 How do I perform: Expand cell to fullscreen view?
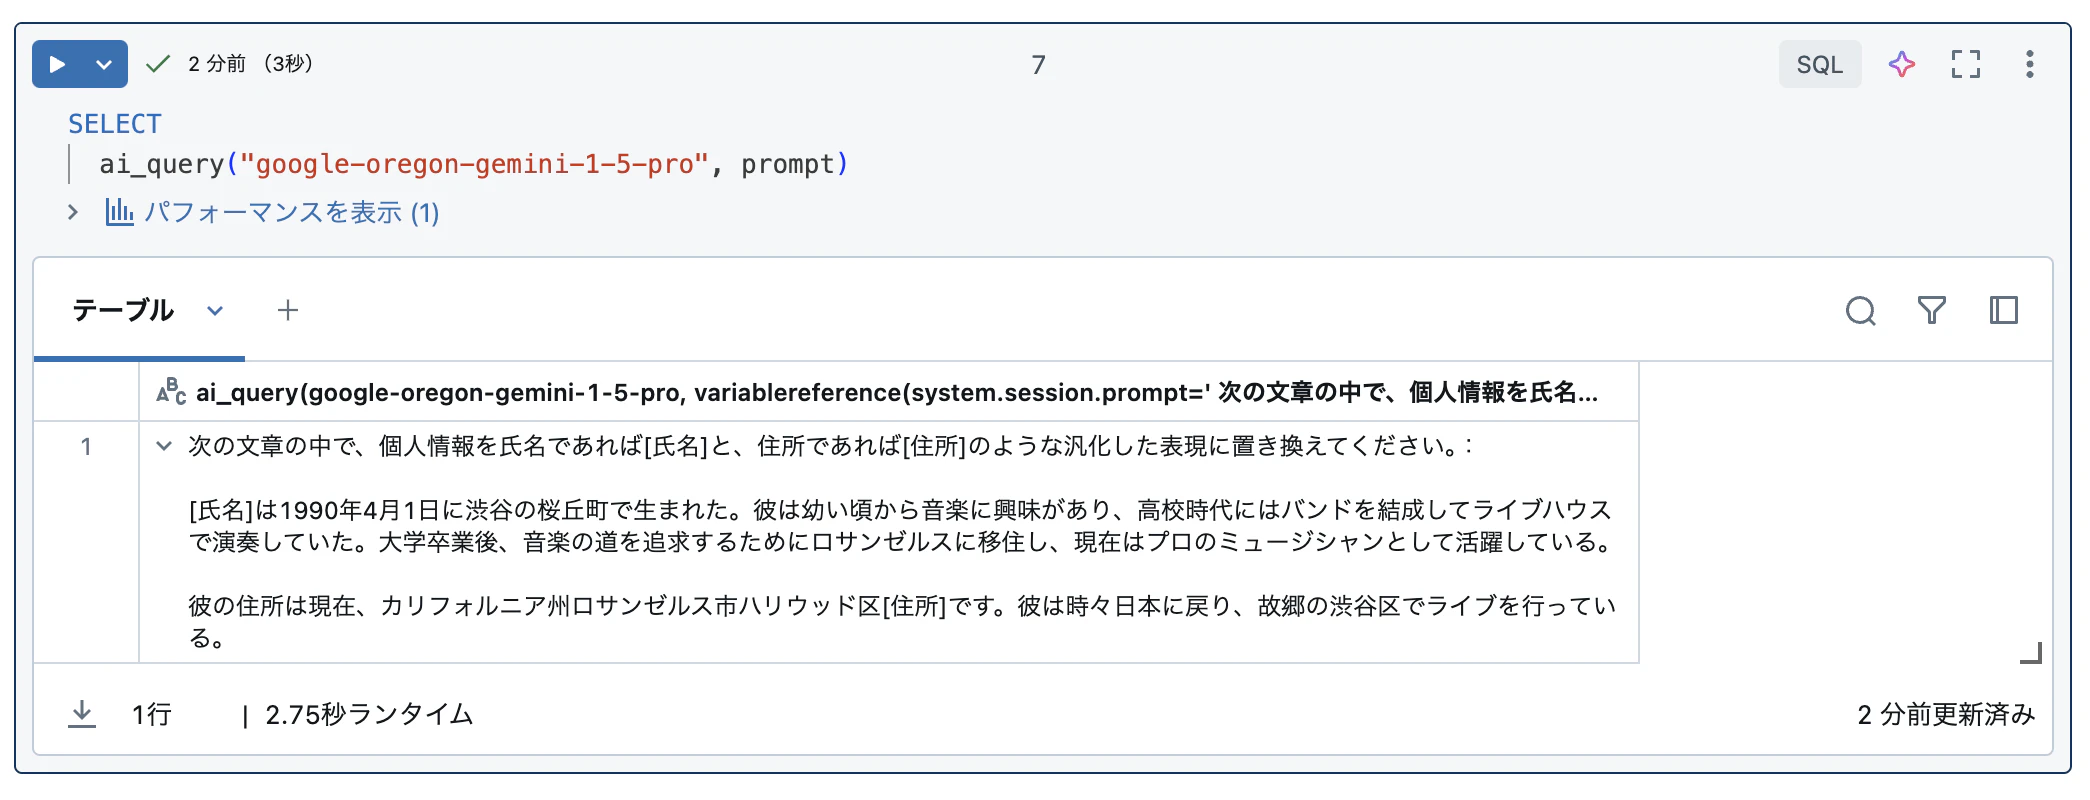click(x=1965, y=64)
